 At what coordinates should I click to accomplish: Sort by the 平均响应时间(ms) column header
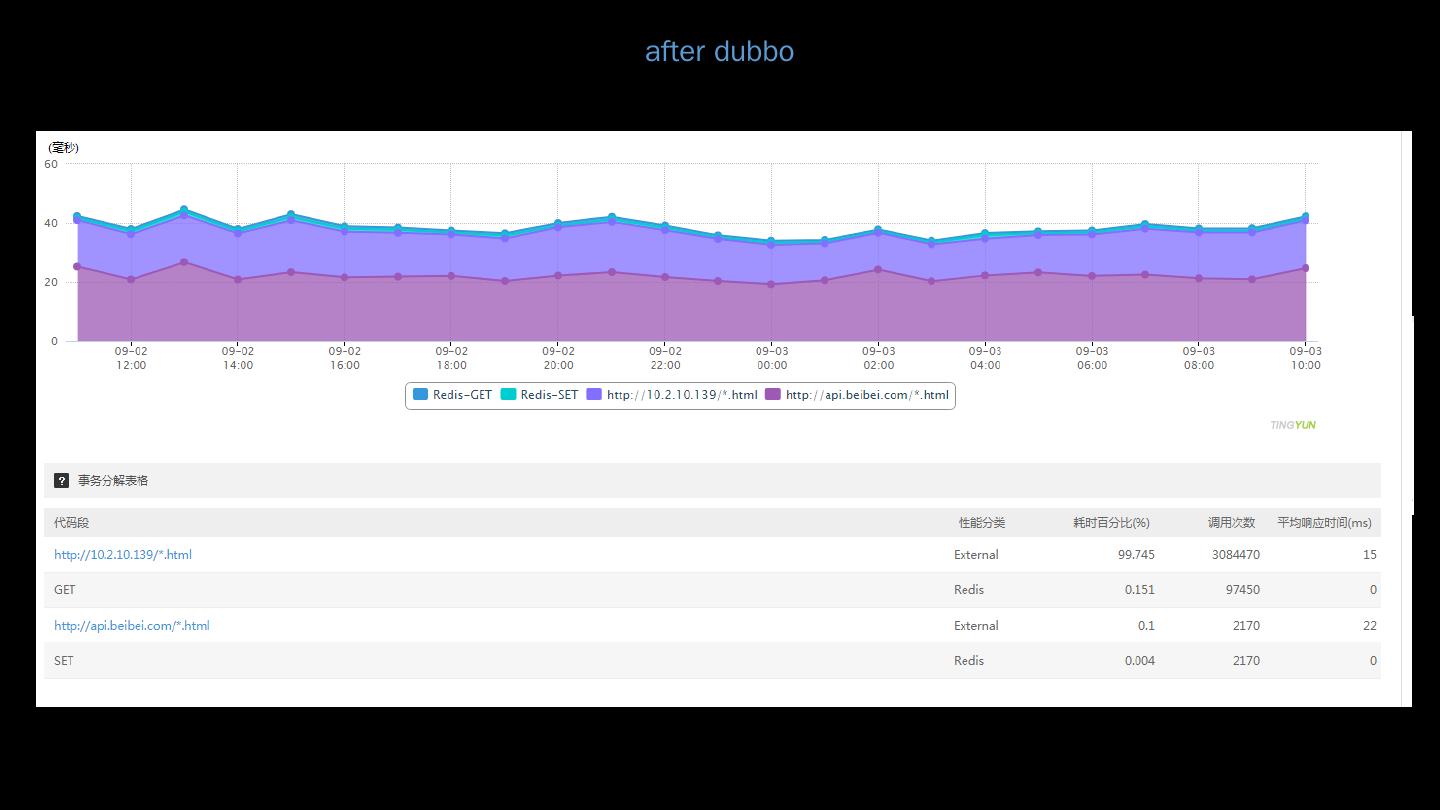coord(1323,522)
